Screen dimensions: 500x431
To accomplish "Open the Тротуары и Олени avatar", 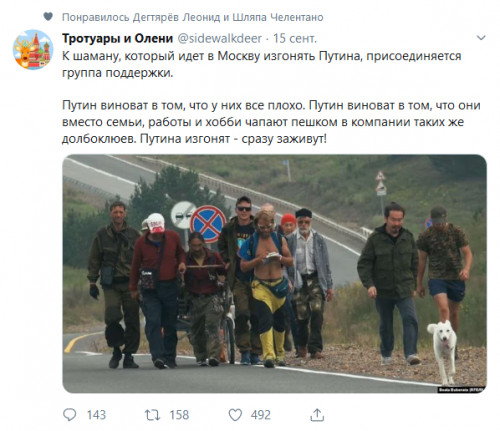I will point(33,49).
